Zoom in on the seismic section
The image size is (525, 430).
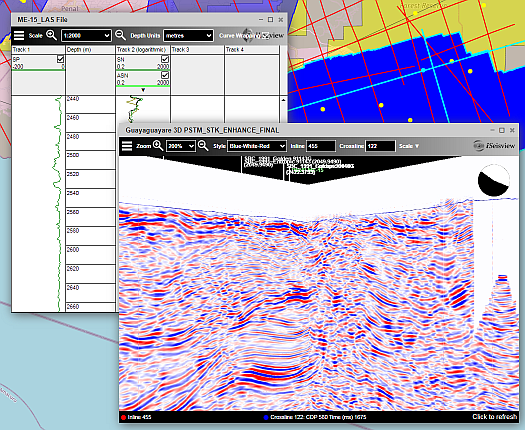coord(158,146)
